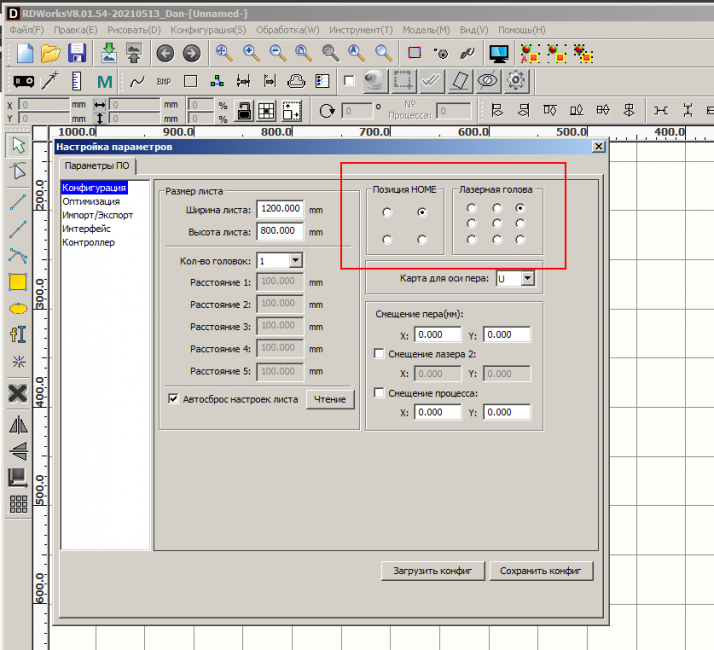Select the top-left Позиция HOME radio button
Screen dimensions: 714x650
point(387,212)
